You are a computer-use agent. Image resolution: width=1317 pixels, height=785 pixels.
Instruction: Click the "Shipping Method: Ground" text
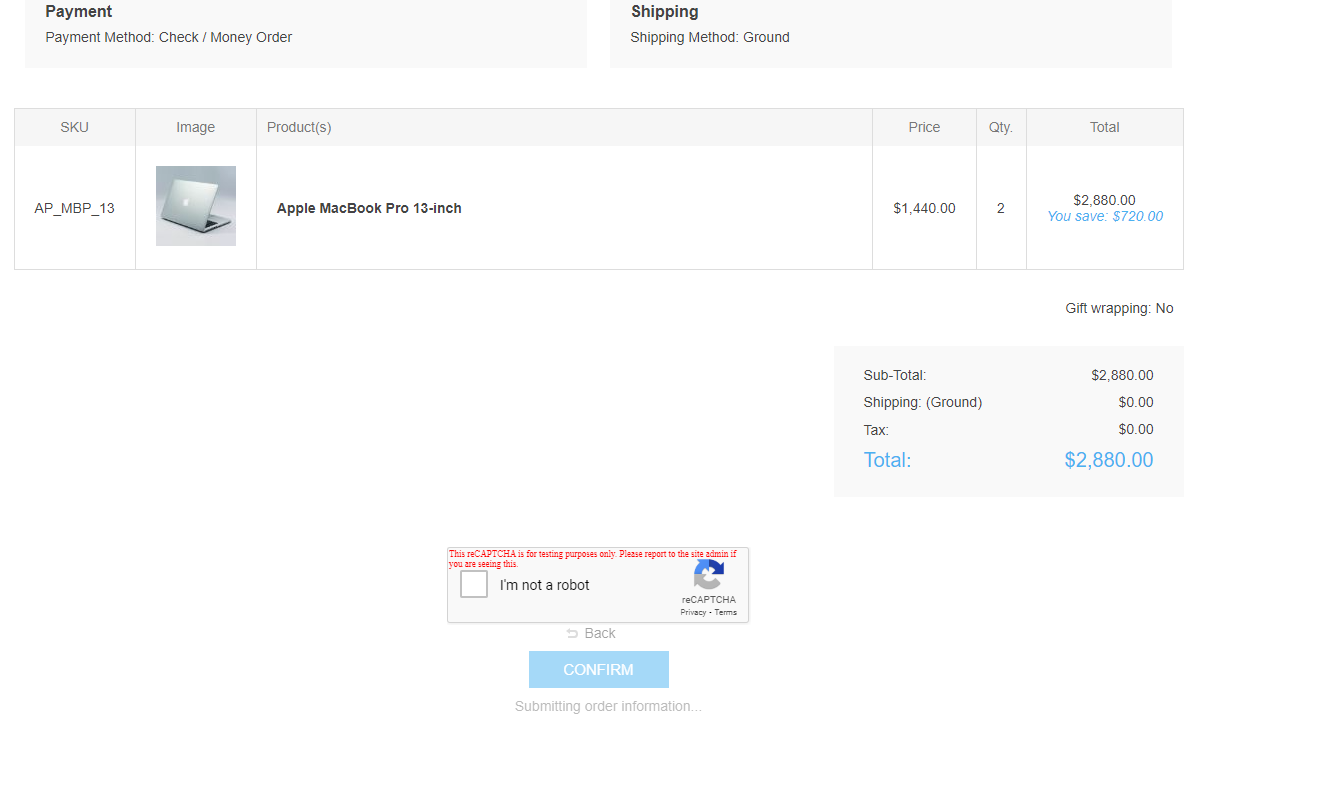710,37
